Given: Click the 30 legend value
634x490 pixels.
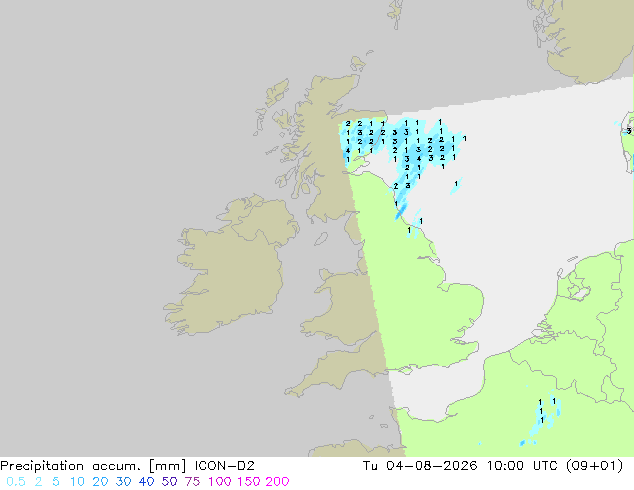Looking at the screenshot, I should coord(123,482).
